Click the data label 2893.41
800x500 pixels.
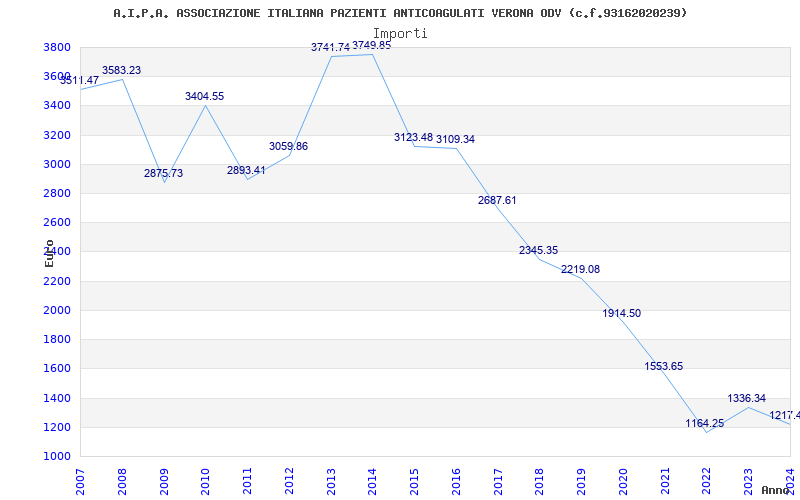coord(246,170)
